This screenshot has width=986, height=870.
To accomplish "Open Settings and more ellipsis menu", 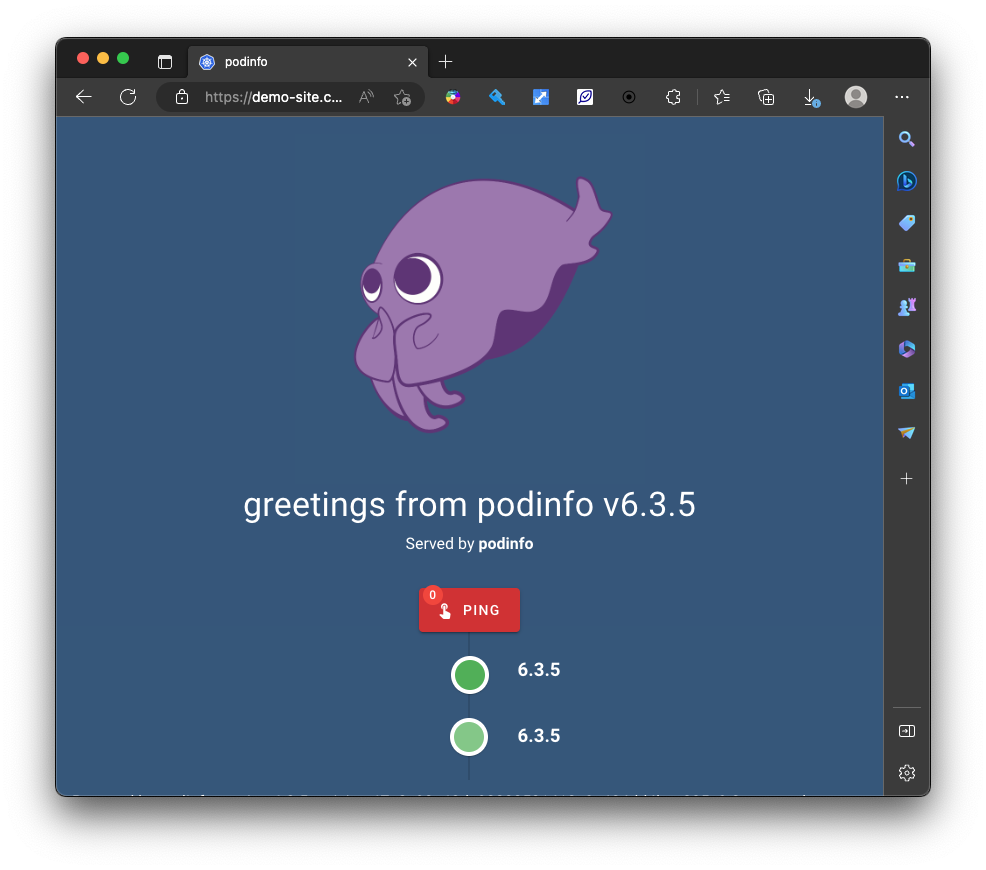I will pyautogui.click(x=902, y=97).
